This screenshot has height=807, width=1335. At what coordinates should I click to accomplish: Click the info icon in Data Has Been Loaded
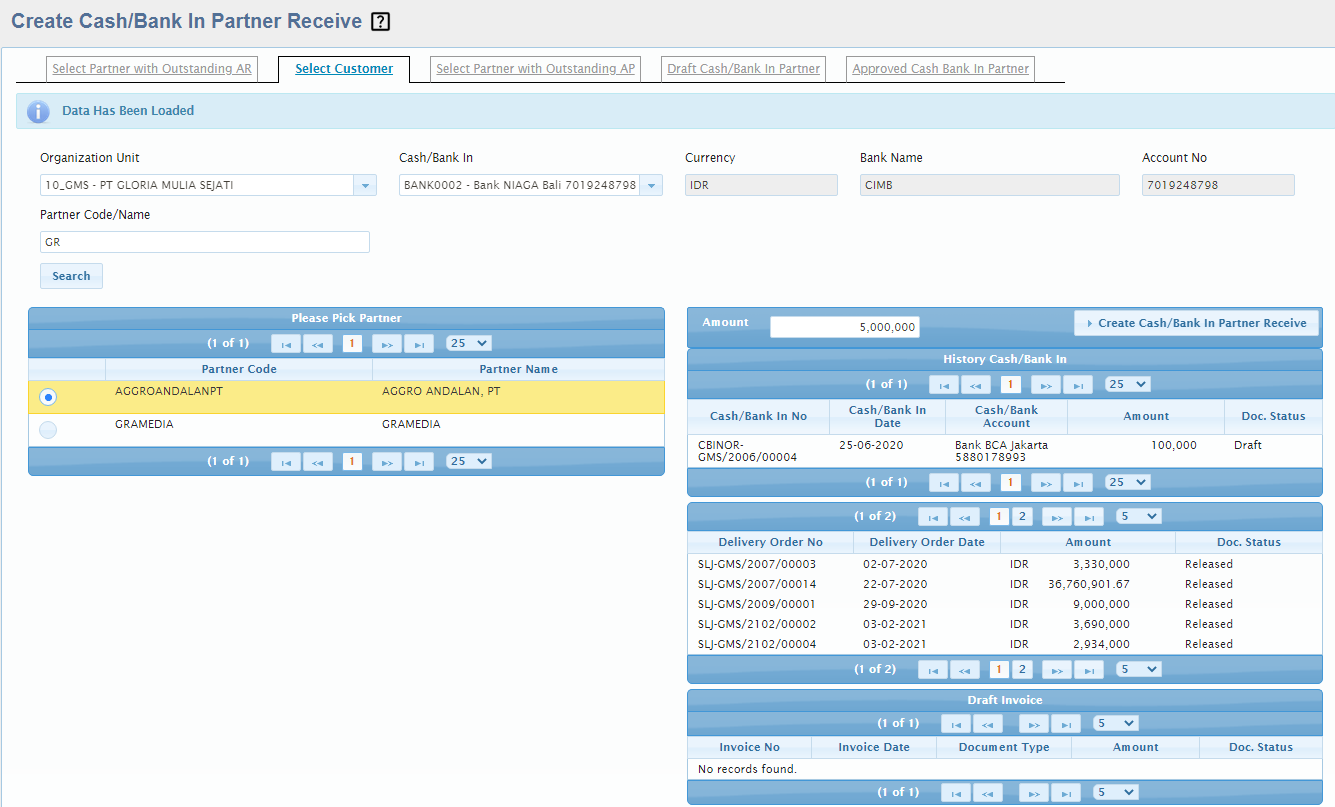click(38, 111)
